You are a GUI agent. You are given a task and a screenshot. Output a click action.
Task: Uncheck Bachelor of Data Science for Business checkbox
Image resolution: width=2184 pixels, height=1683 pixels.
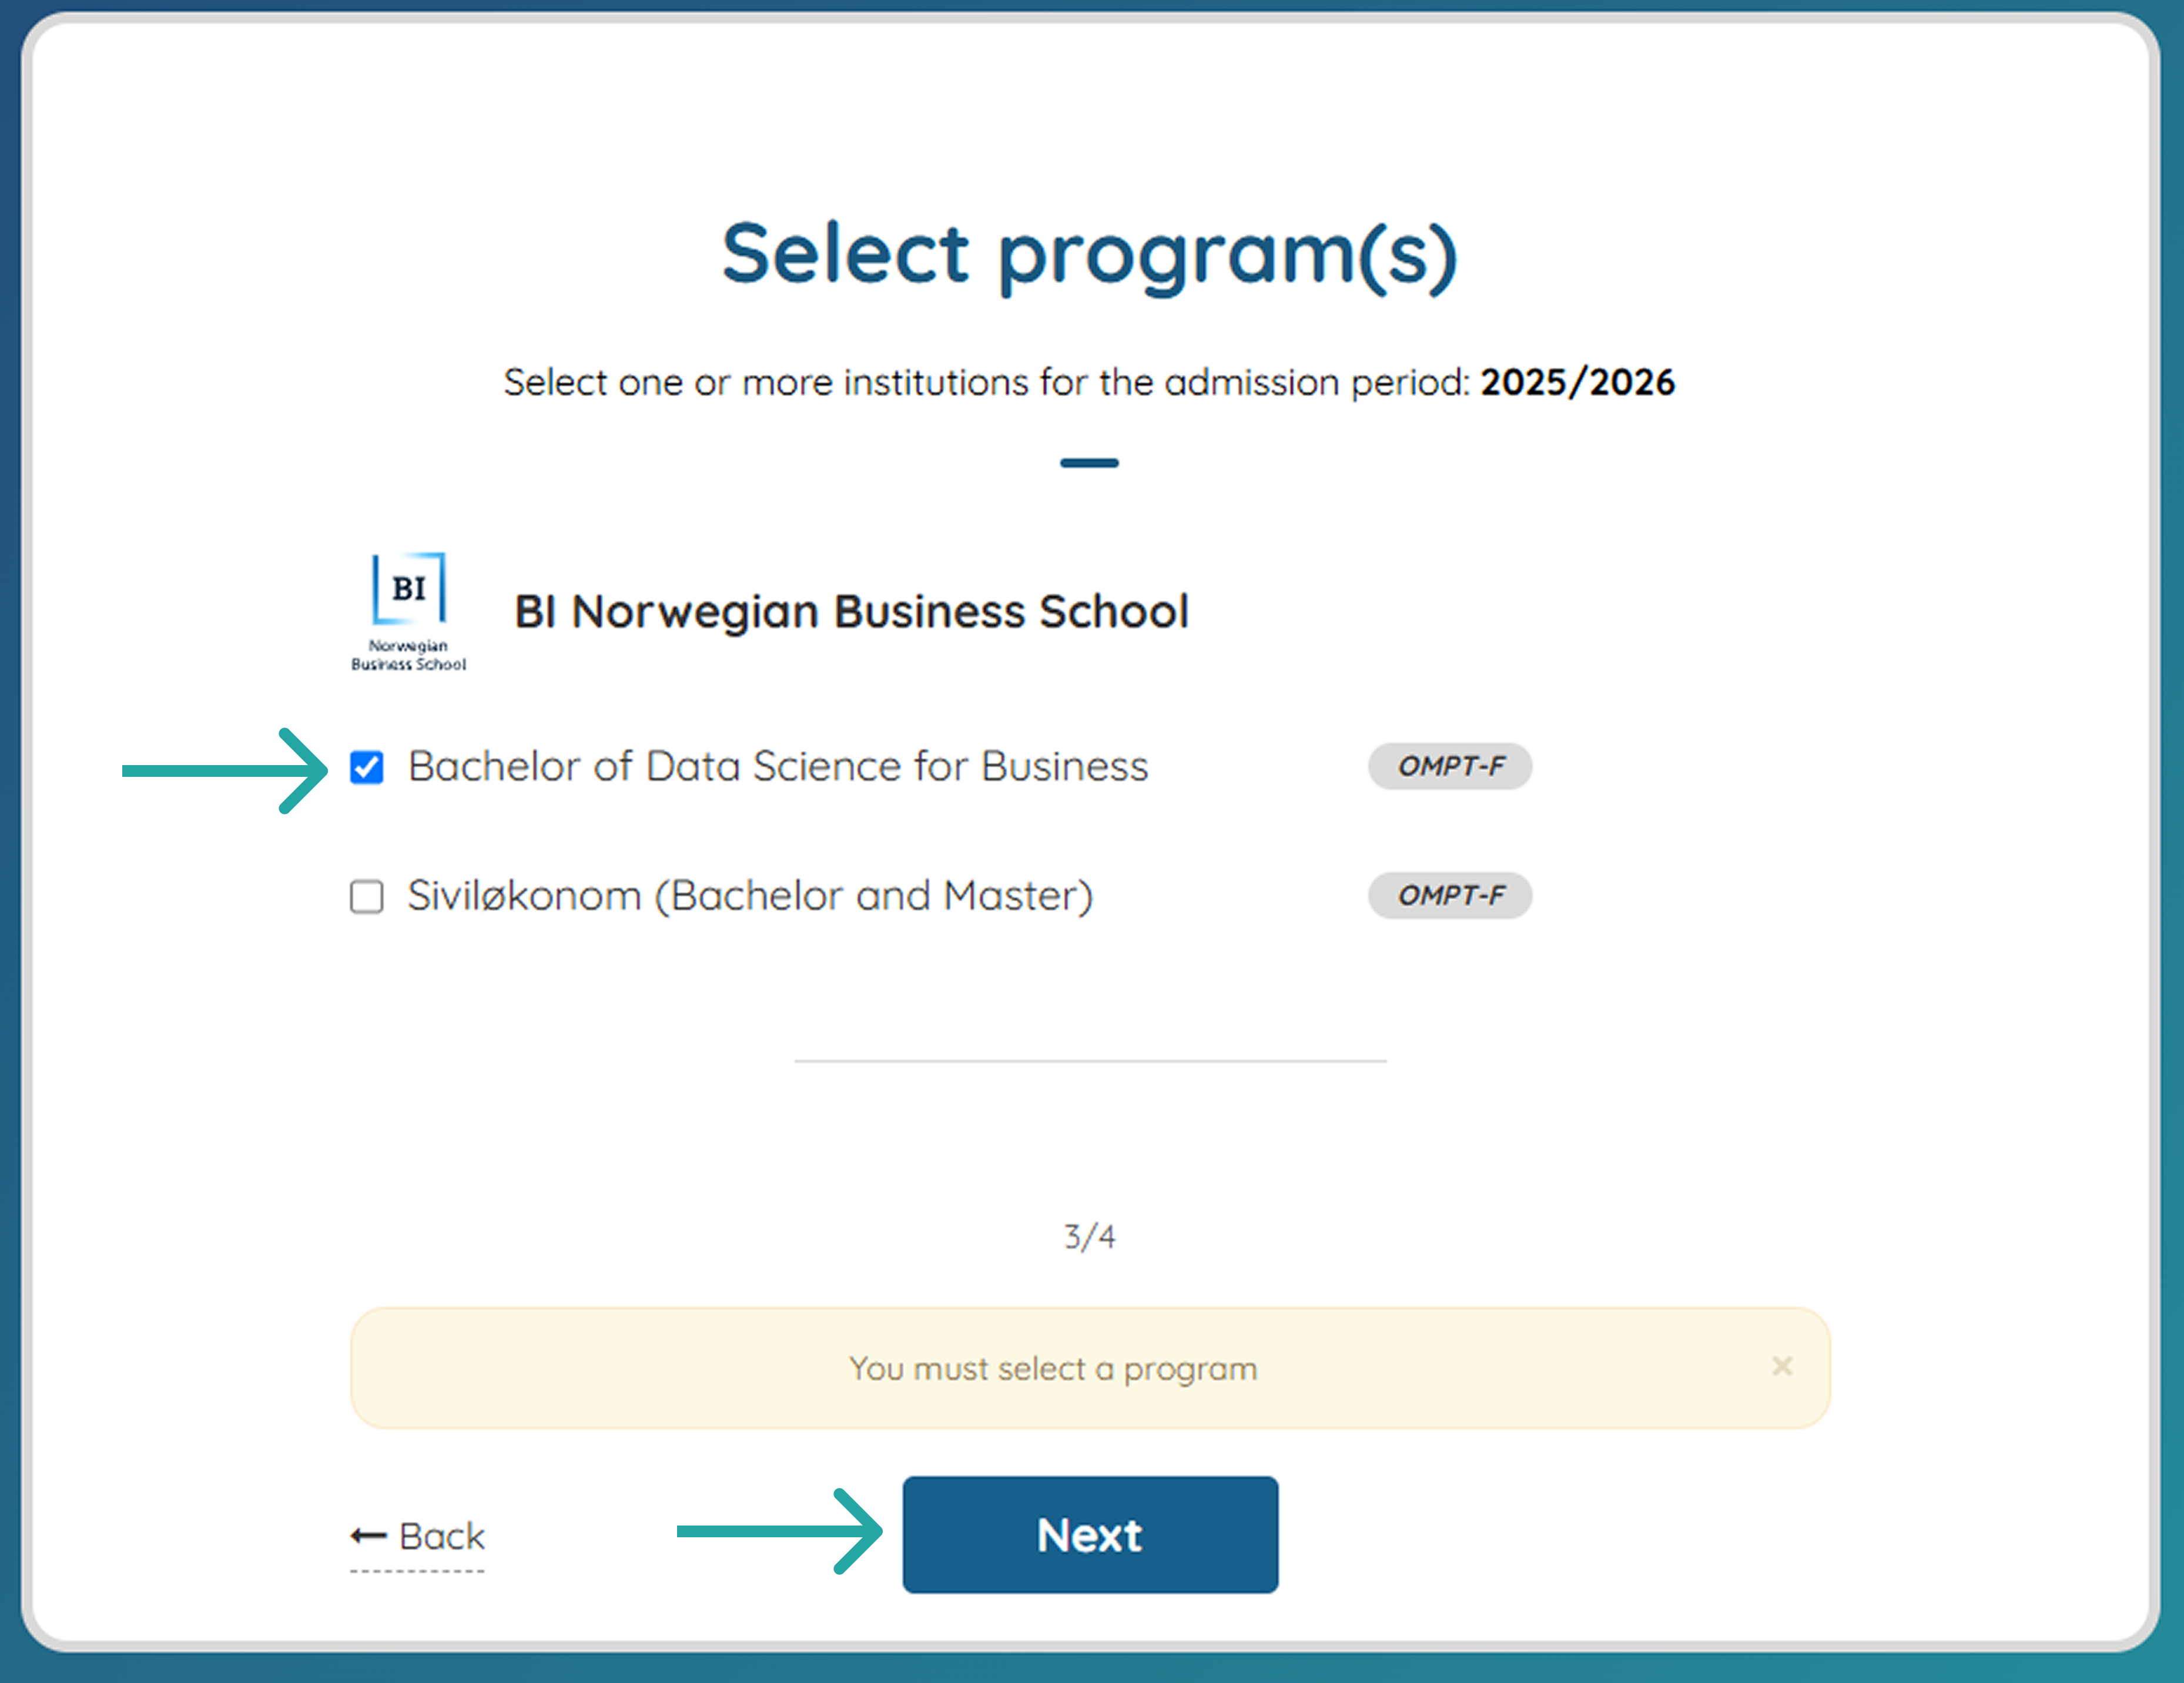click(366, 767)
